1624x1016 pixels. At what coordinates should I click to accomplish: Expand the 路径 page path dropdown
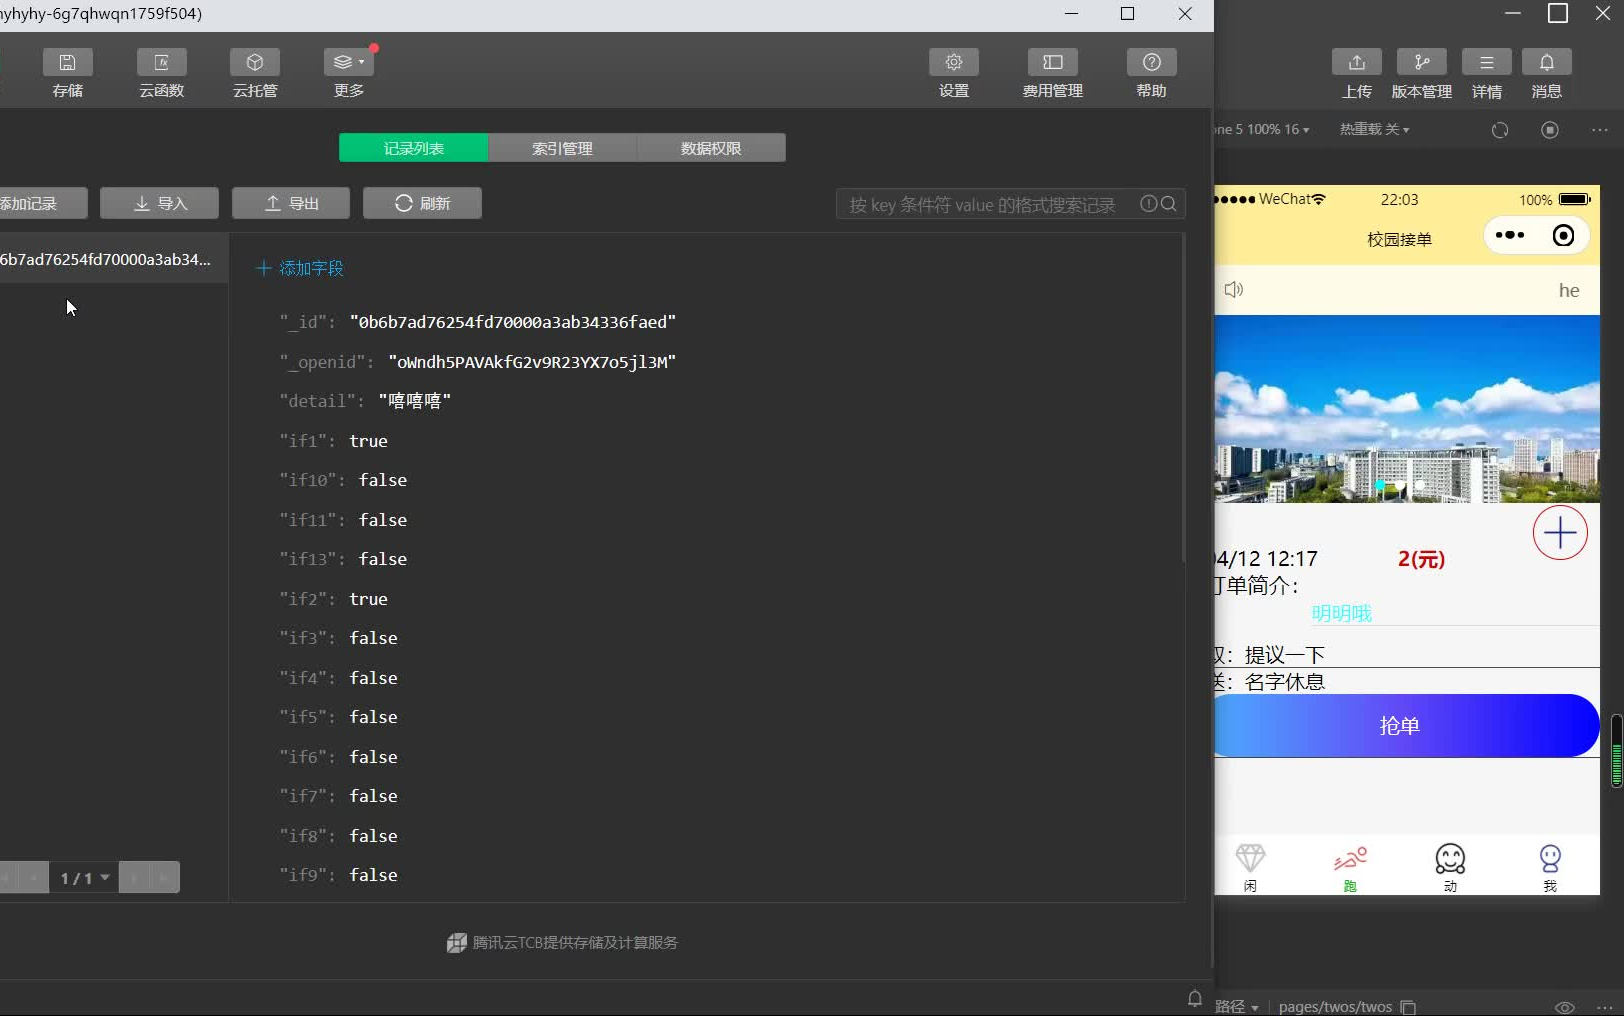(x=1237, y=1006)
